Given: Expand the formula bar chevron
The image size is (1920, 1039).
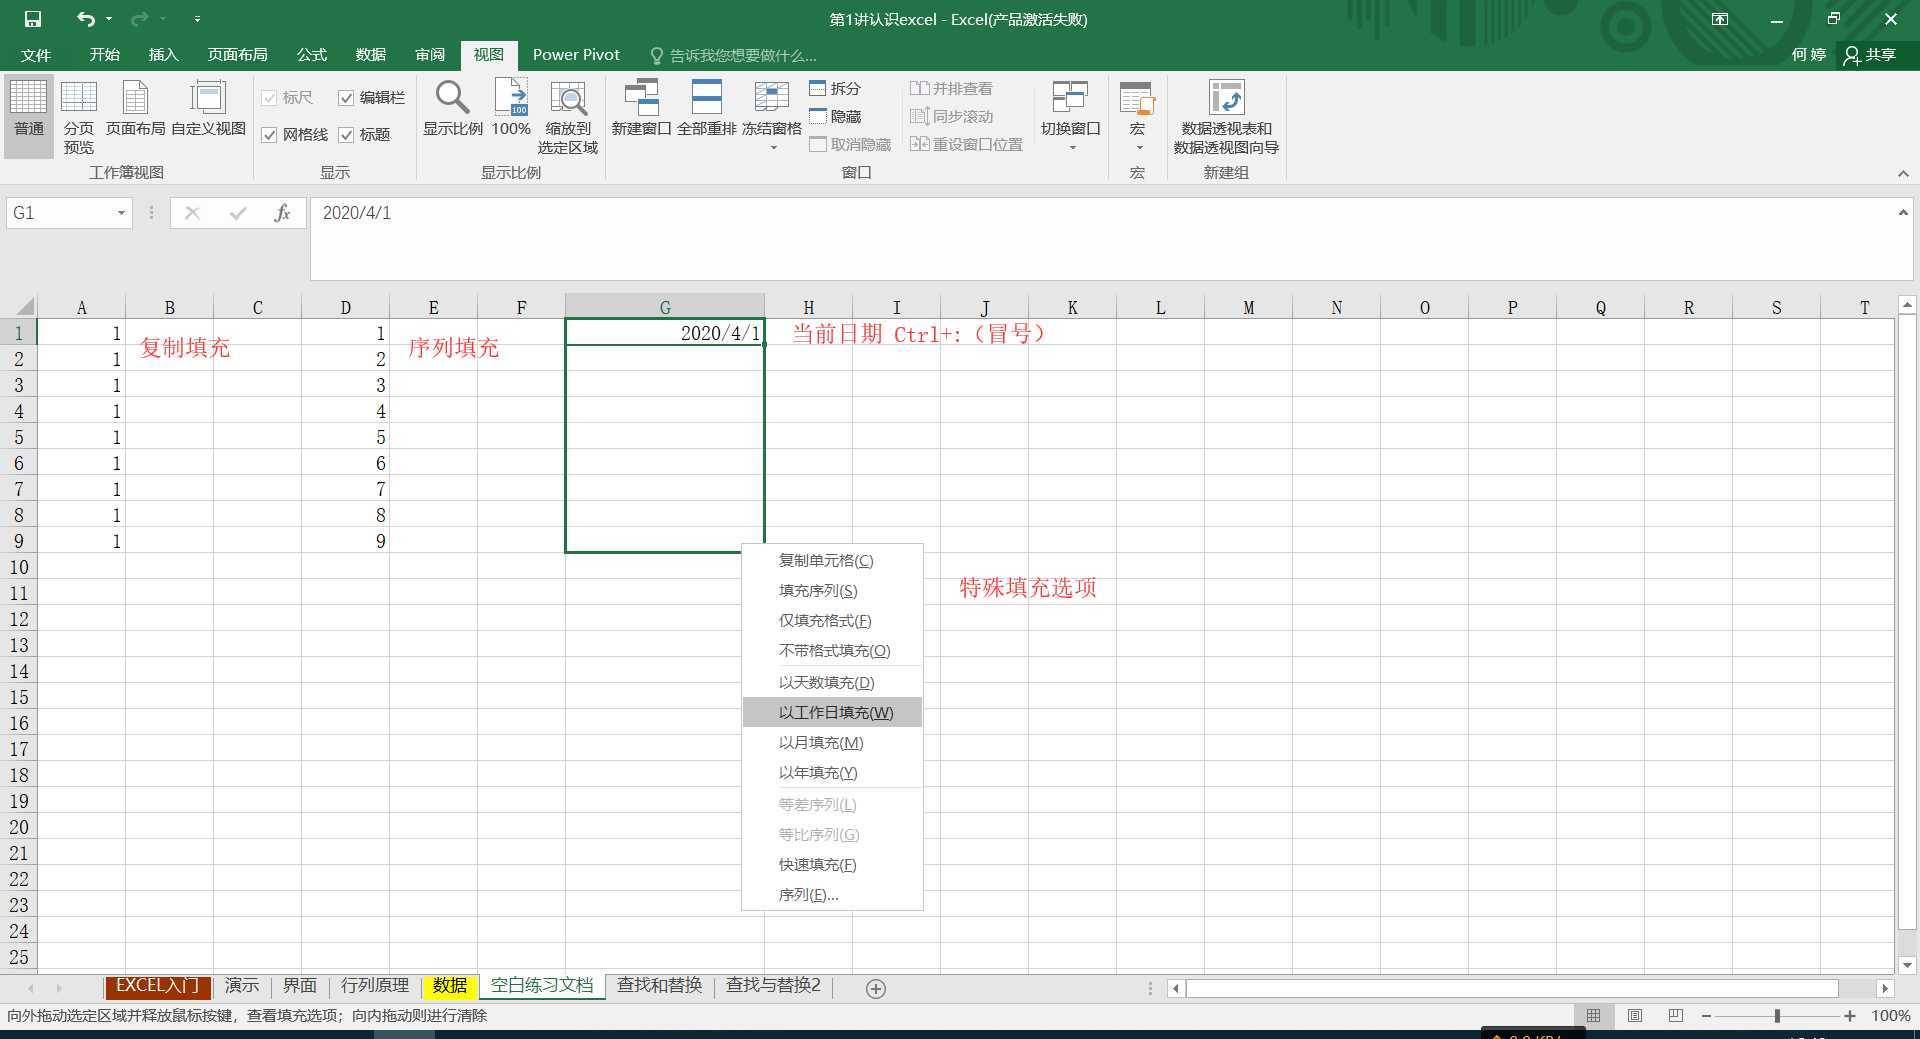Looking at the screenshot, I should tap(1903, 212).
